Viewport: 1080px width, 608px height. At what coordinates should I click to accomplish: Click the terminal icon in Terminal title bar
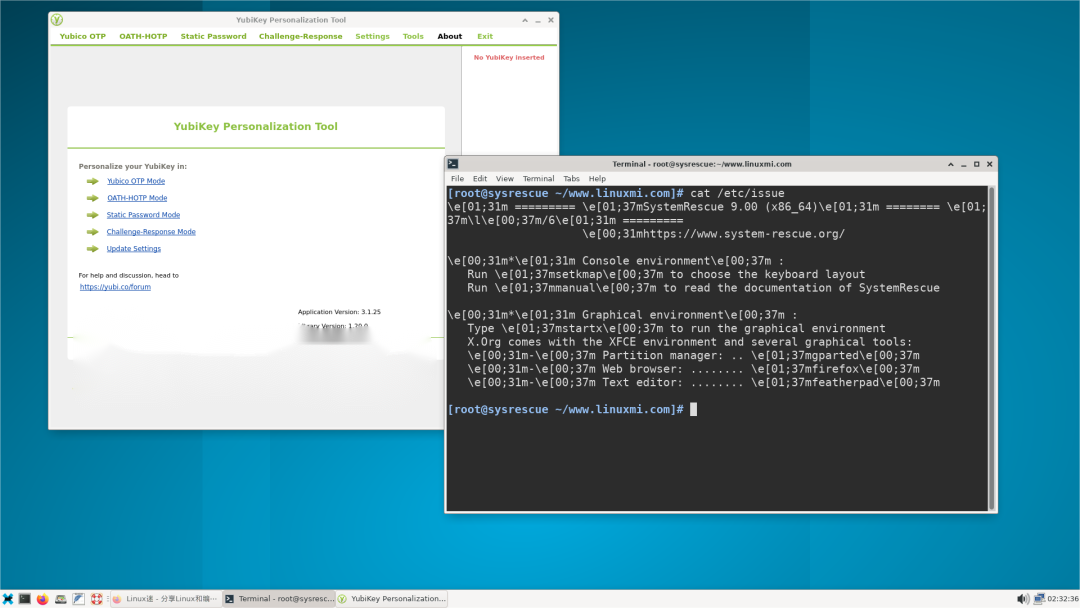point(453,164)
